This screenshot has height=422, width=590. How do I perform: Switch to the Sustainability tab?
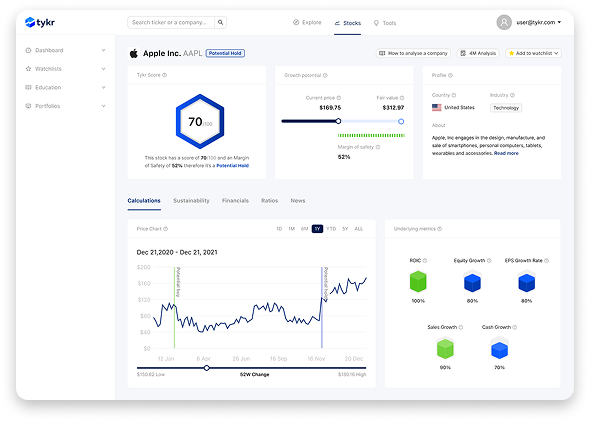click(x=191, y=201)
